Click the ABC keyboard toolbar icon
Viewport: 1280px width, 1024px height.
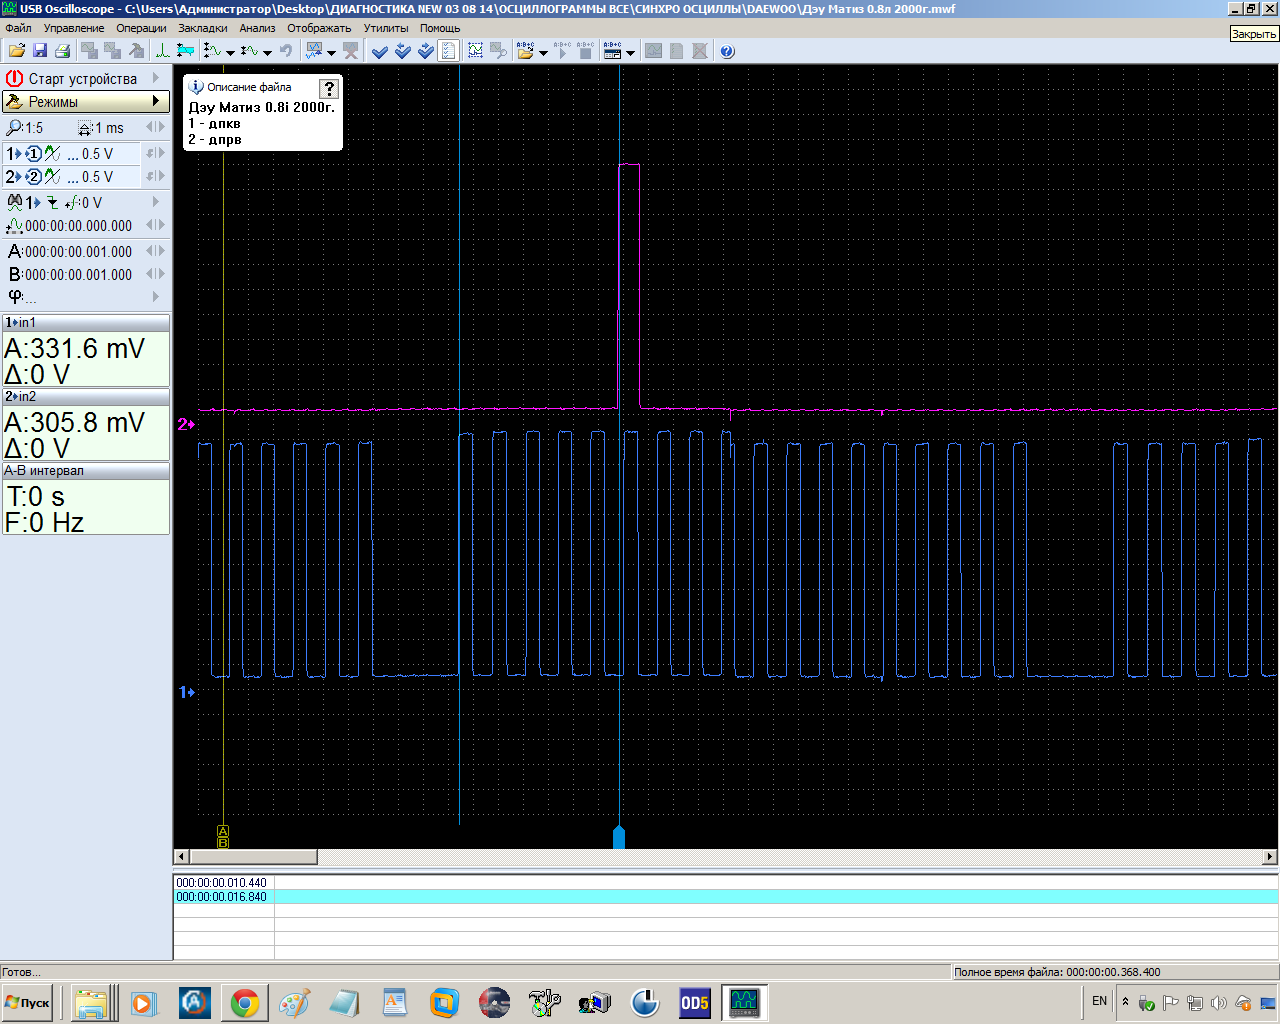tap(613, 50)
